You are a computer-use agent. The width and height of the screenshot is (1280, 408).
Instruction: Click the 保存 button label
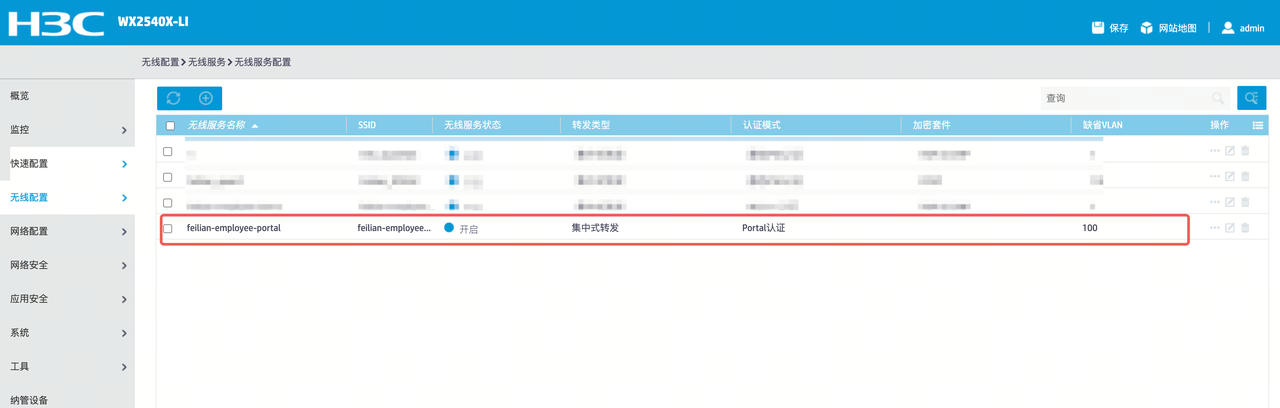point(1119,28)
